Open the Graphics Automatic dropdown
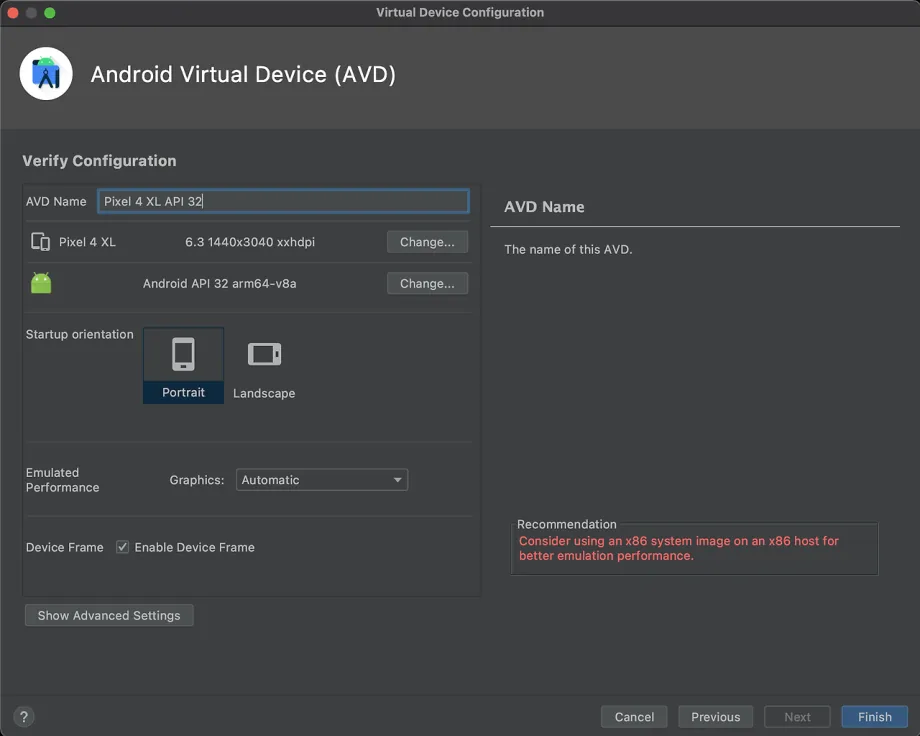The width and height of the screenshot is (920, 736). point(322,480)
